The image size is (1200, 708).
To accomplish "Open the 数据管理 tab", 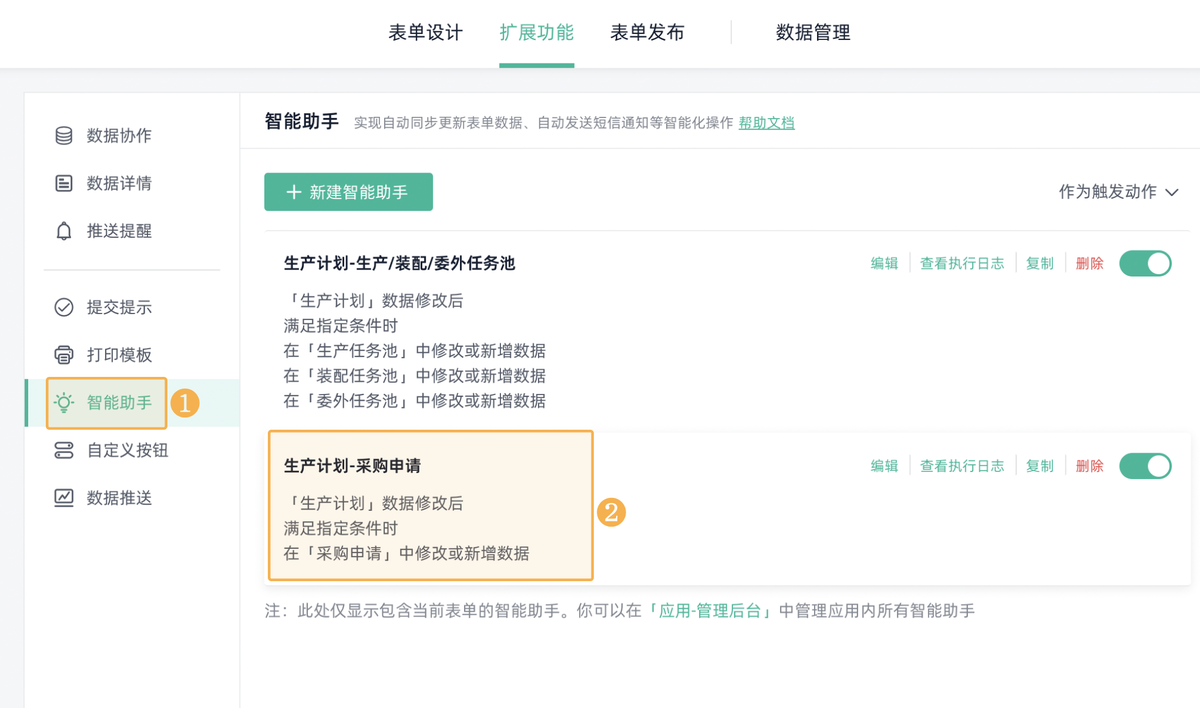I will [813, 33].
